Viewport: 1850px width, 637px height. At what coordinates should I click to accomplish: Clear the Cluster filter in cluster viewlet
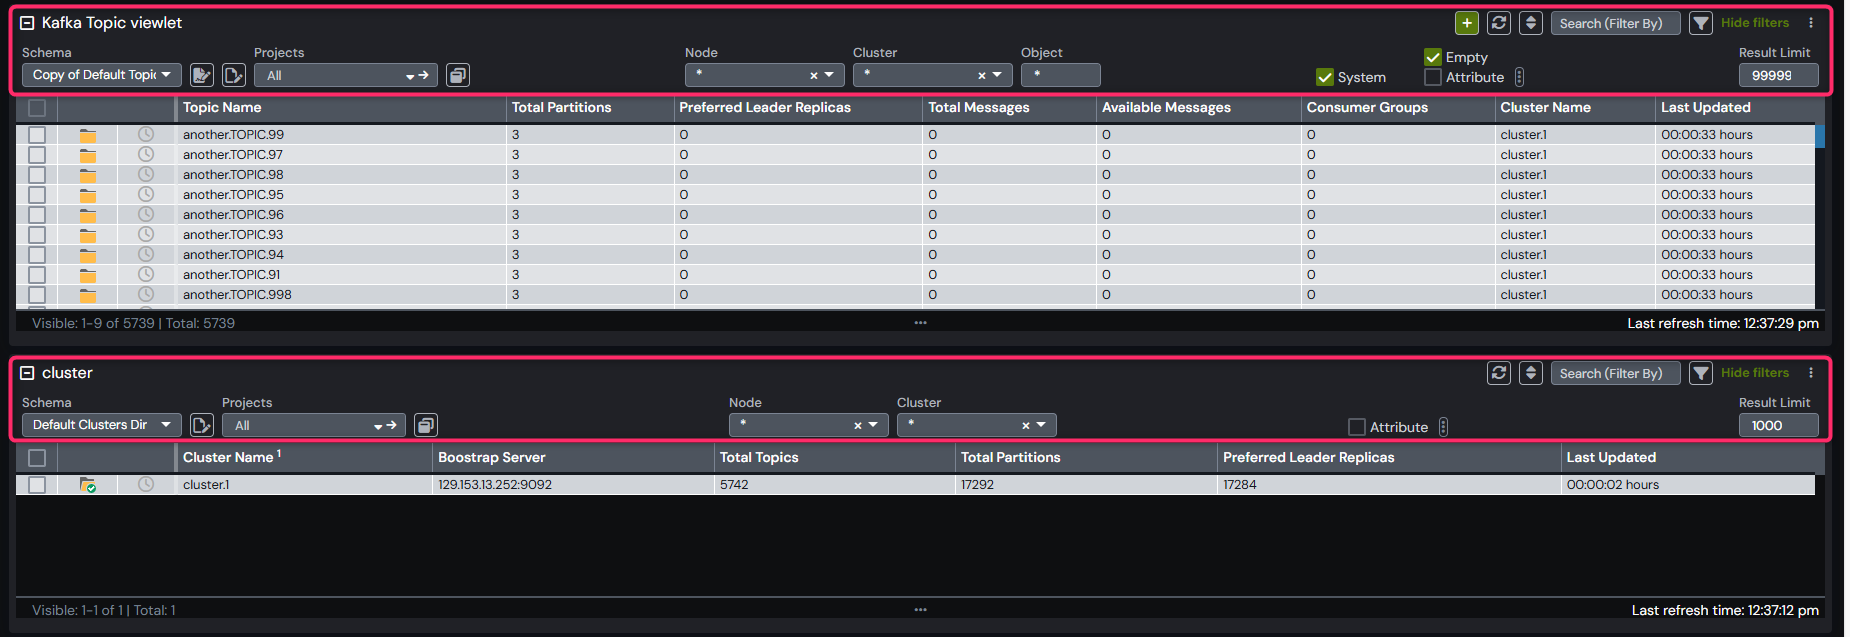(1026, 425)
